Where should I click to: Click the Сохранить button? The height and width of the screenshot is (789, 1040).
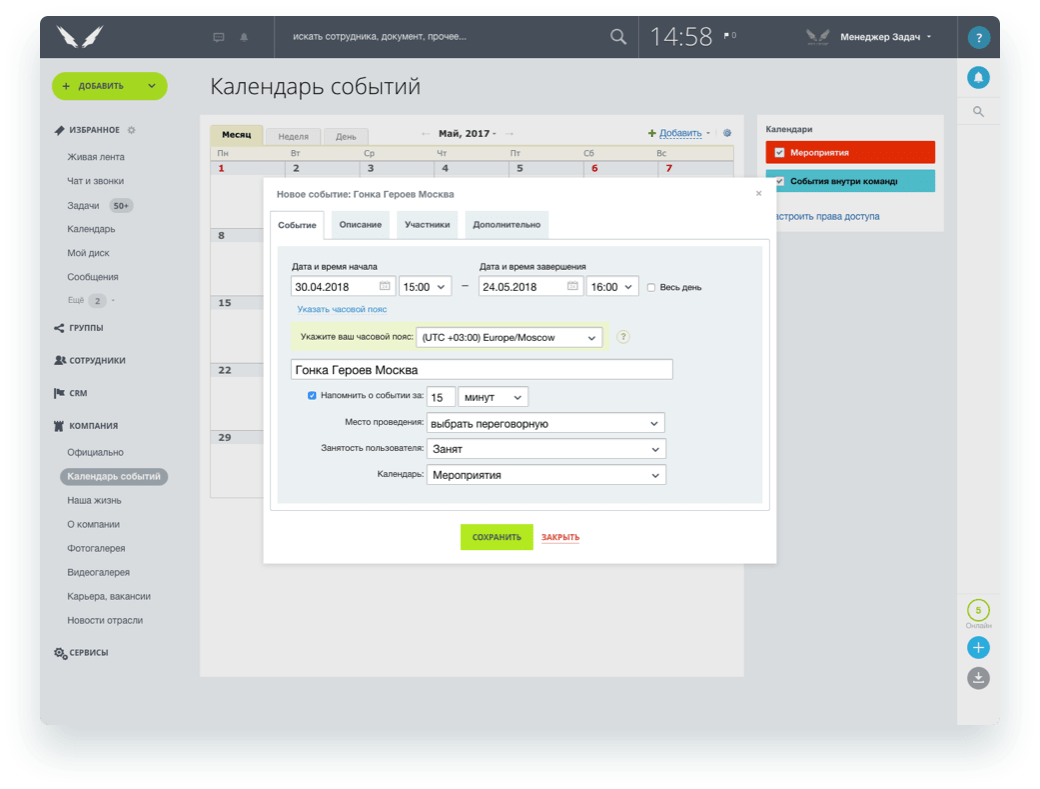(496, 537)
